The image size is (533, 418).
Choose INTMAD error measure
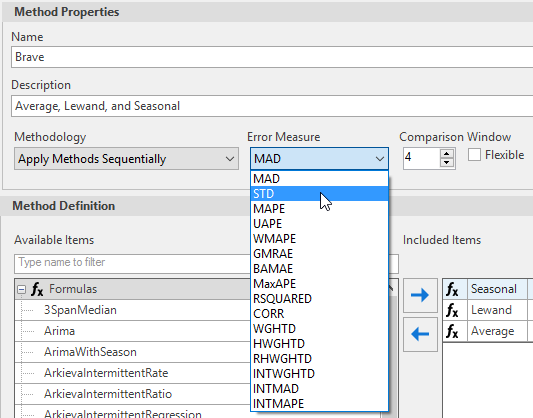pyautogui.click(x=319, y=388)
